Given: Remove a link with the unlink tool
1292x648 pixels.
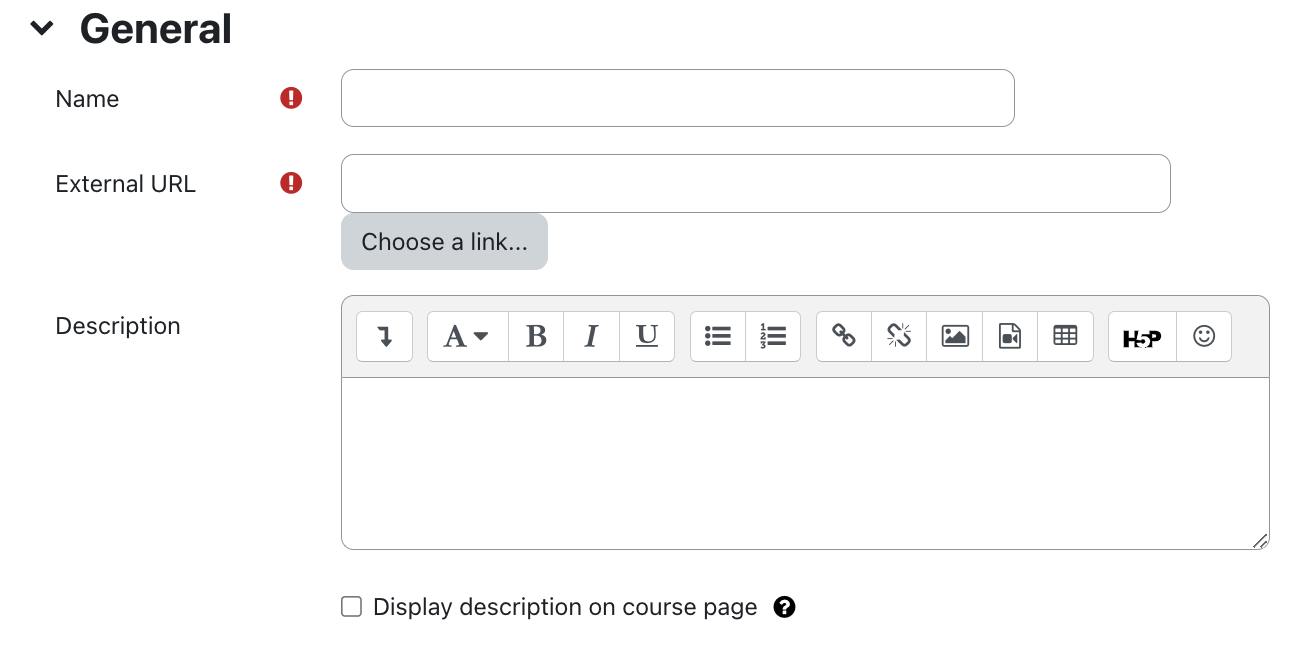Looking at the screenshot, I should [898, 336].
